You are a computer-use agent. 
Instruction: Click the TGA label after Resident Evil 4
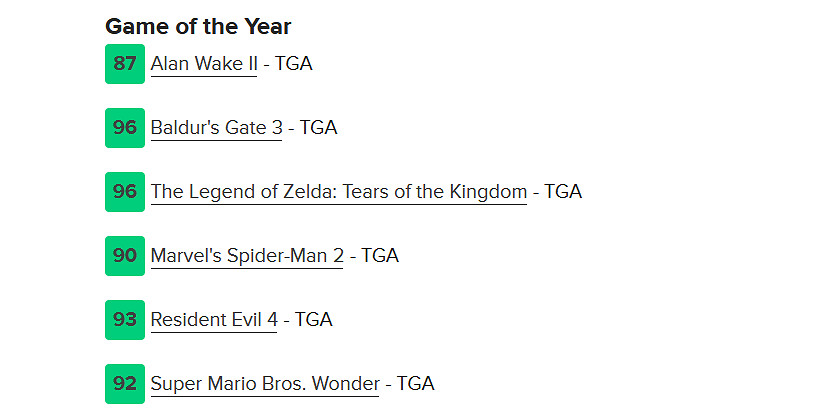(x=314, y=320)
